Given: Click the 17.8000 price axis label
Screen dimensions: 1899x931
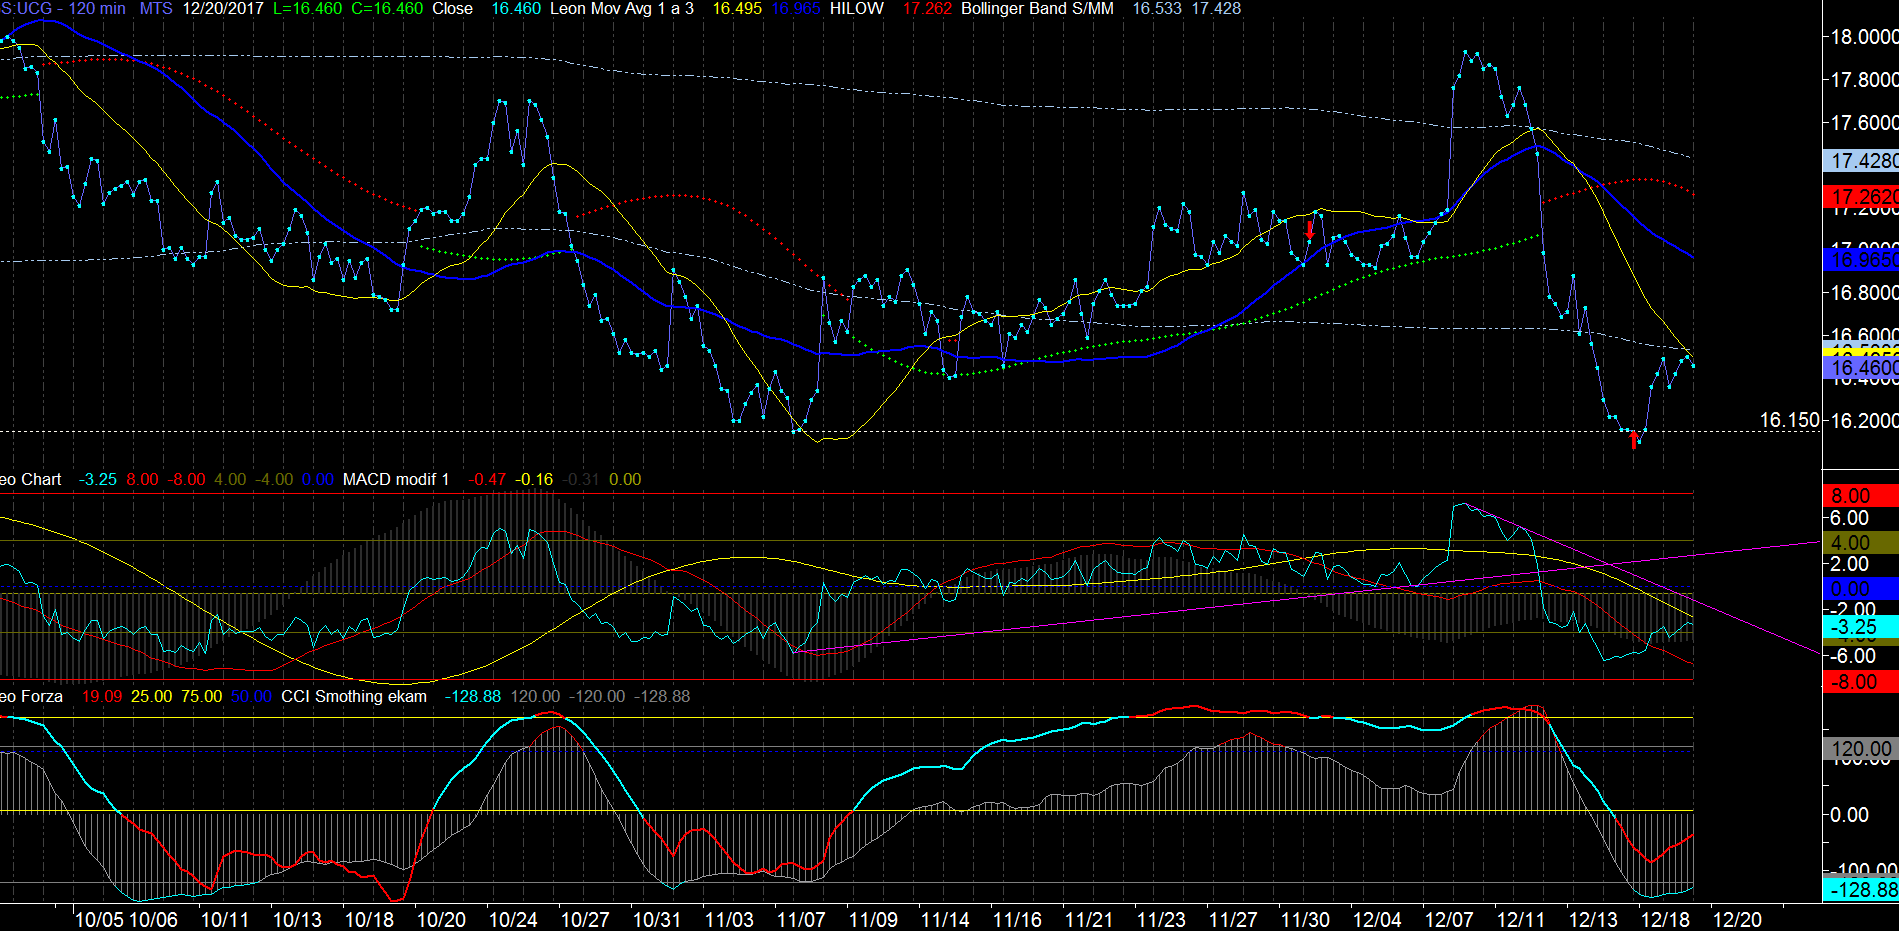Looking at the screenshot, I should pos(1863,79).
